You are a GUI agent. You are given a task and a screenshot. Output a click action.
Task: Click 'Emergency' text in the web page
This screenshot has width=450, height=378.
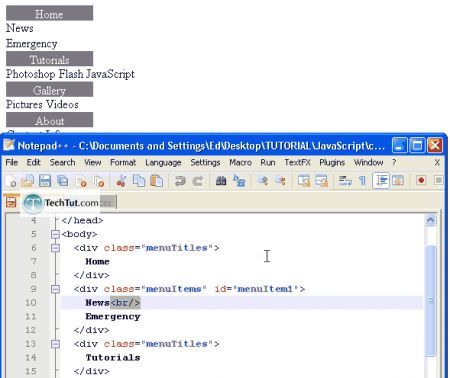coord(32,44)
